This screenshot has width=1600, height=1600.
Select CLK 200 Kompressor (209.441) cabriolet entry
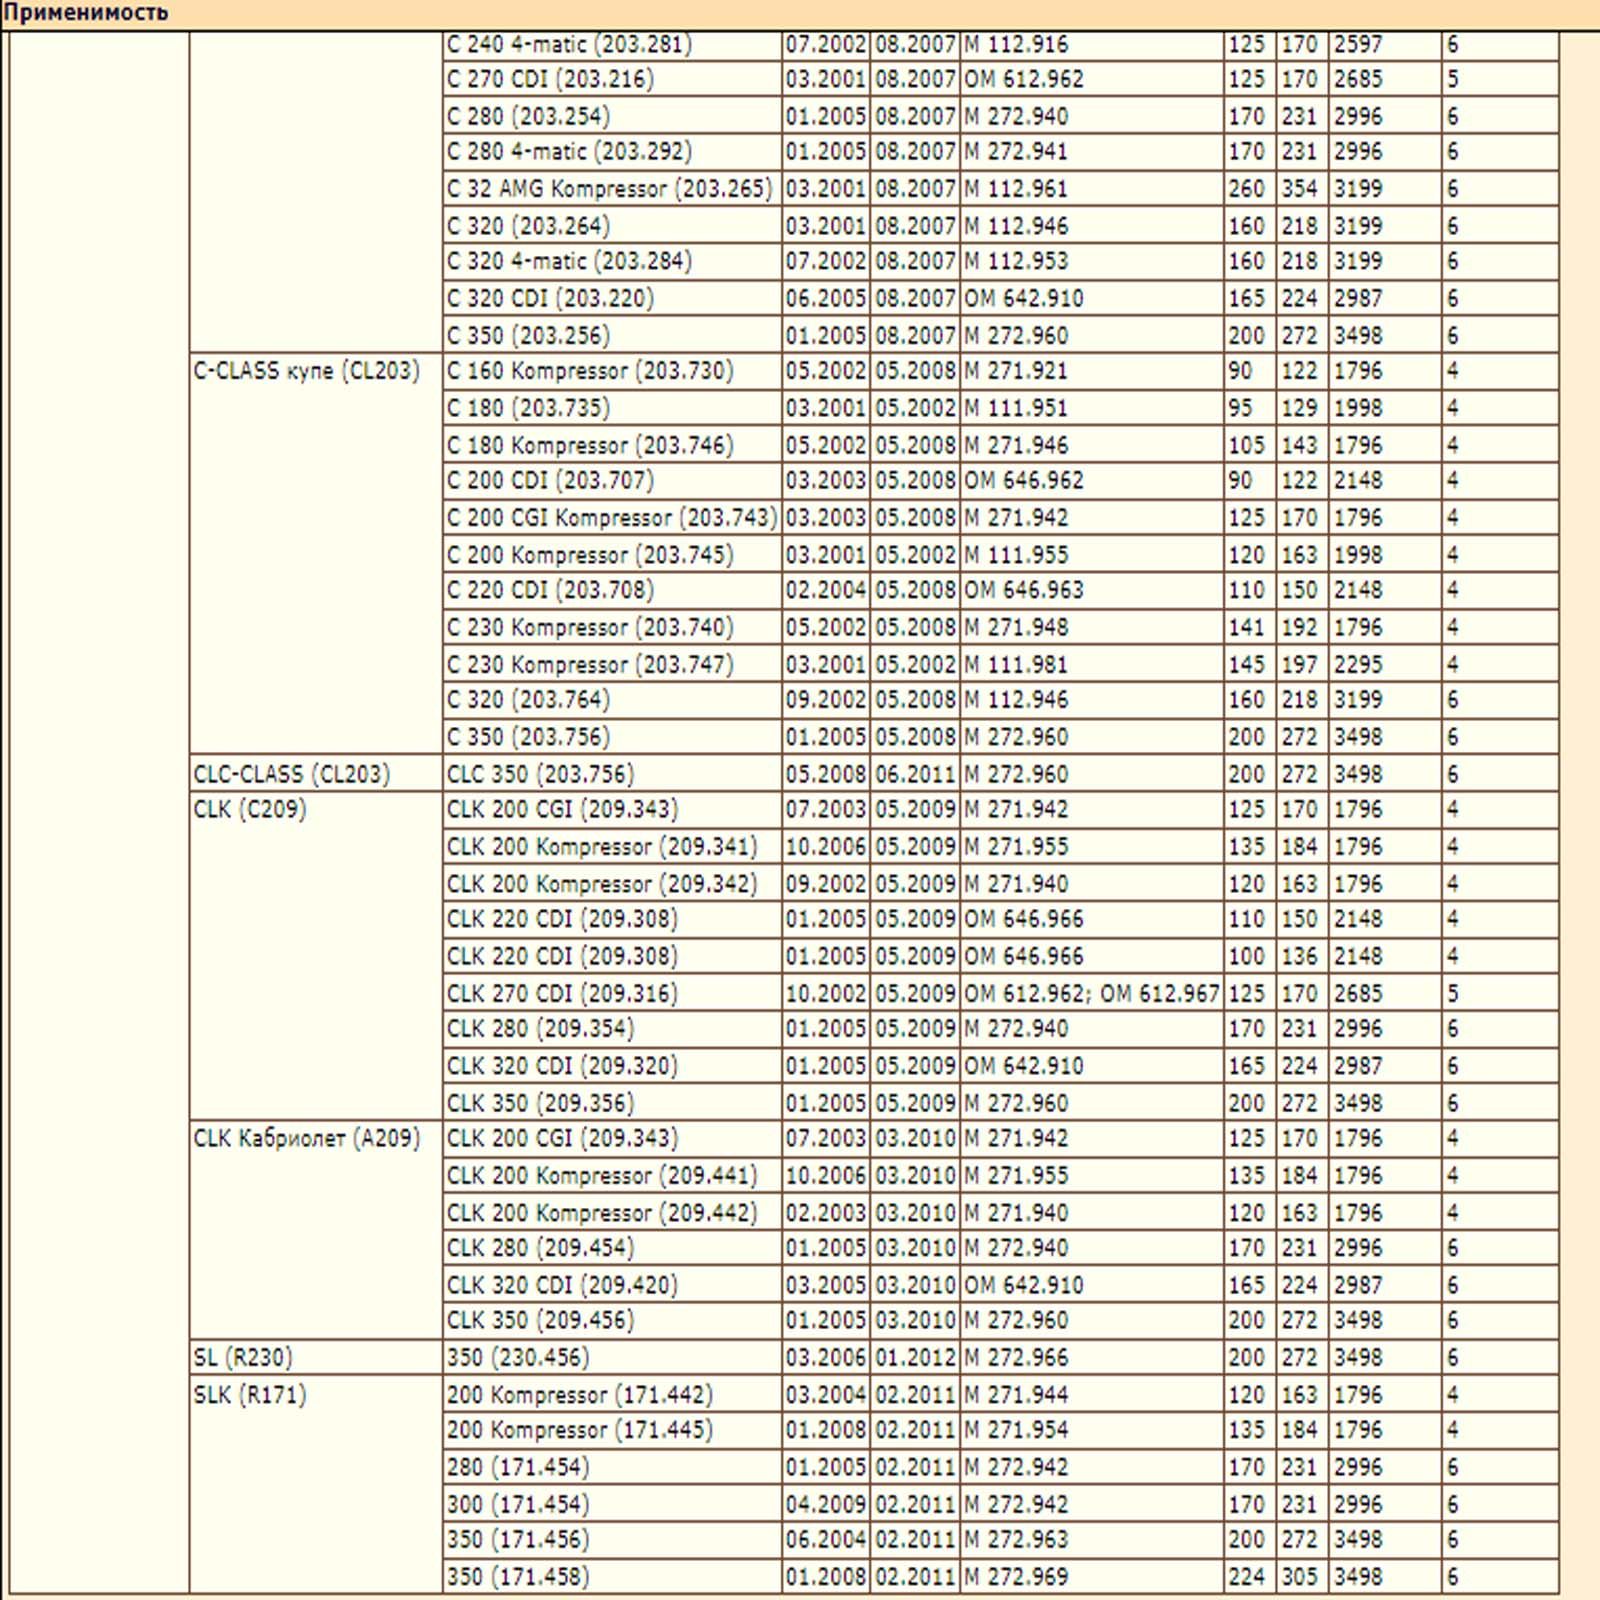(x=602, y=1175)
